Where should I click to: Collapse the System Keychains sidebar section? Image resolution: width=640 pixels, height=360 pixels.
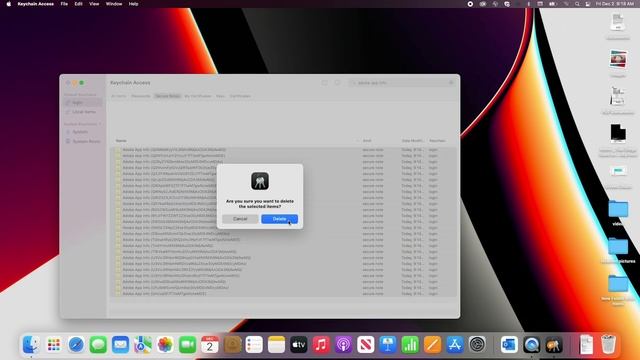point(100,124)
